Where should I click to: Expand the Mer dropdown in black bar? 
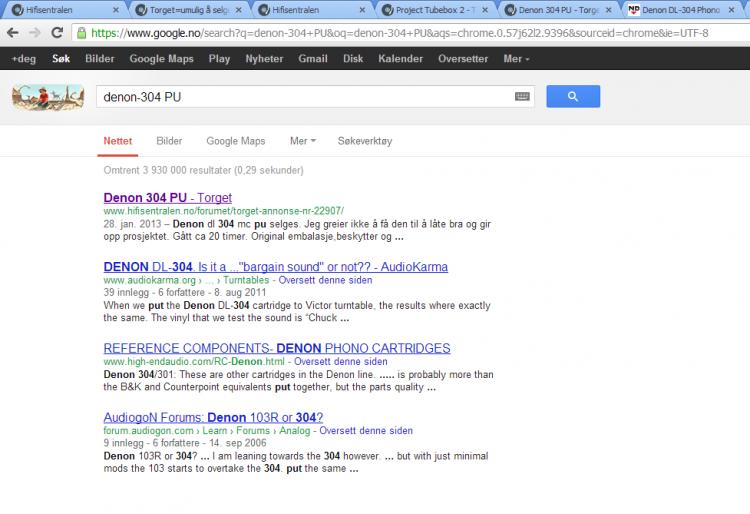tap(516, 59)
